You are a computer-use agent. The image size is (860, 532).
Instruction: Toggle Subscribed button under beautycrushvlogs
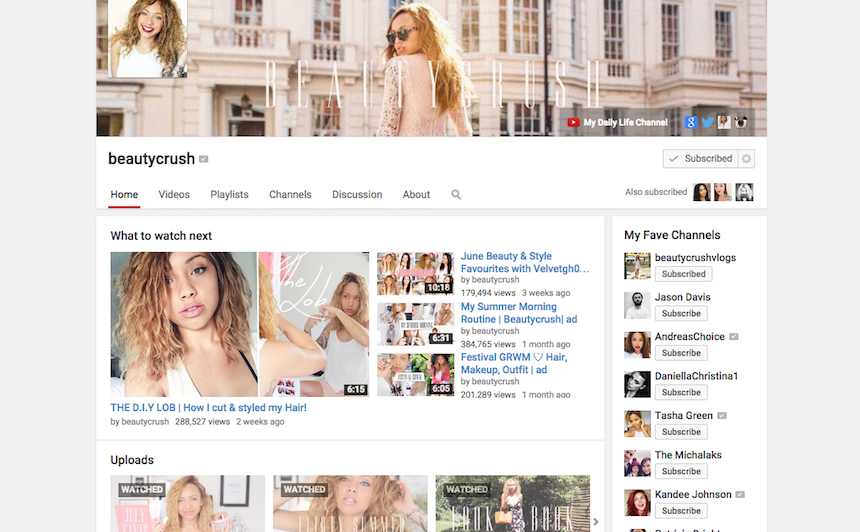(683, 274)
